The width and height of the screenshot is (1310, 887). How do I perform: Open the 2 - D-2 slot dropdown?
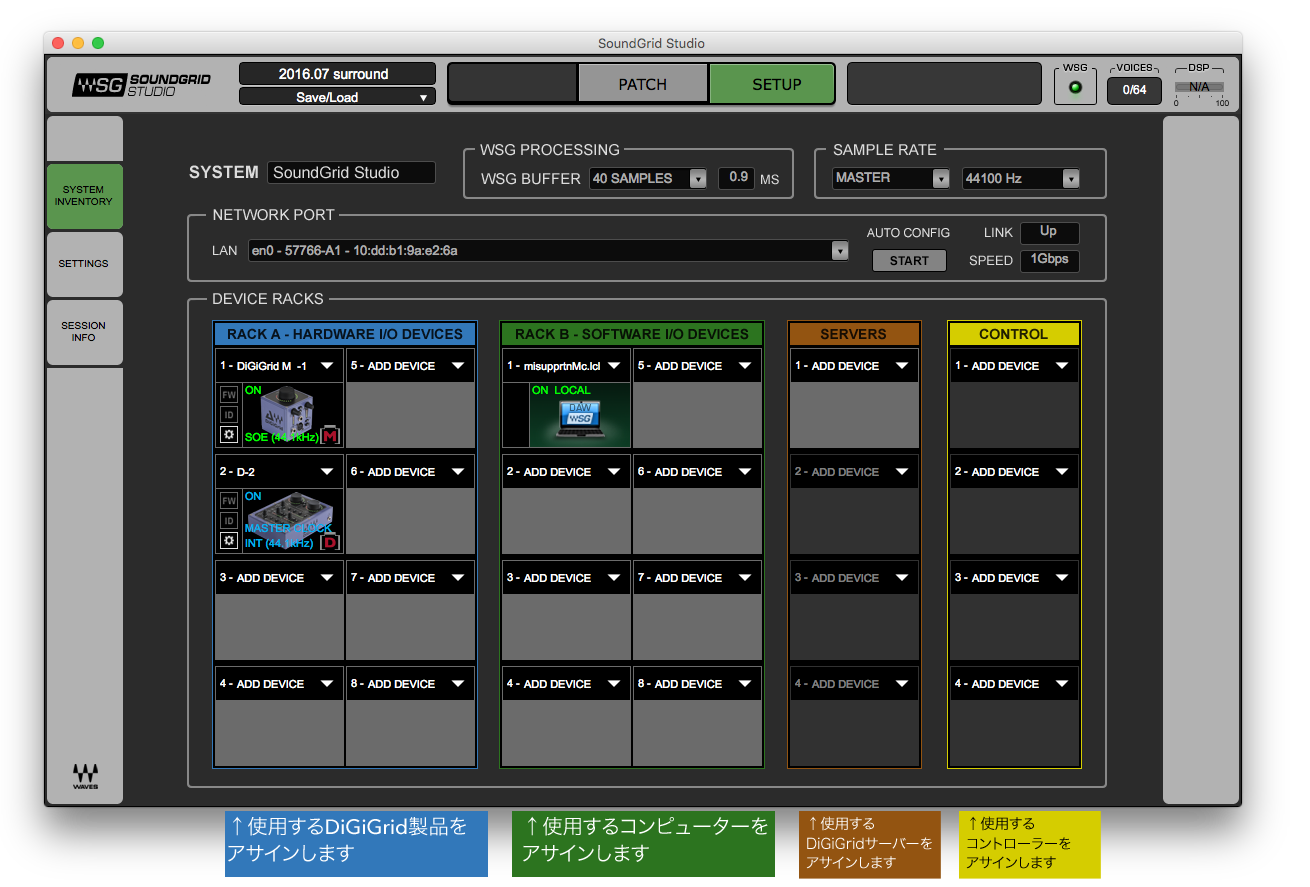279,472
